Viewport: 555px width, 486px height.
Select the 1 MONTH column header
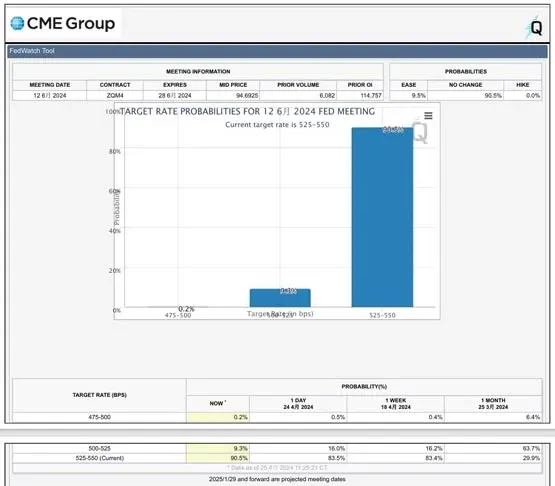(493, 404)
